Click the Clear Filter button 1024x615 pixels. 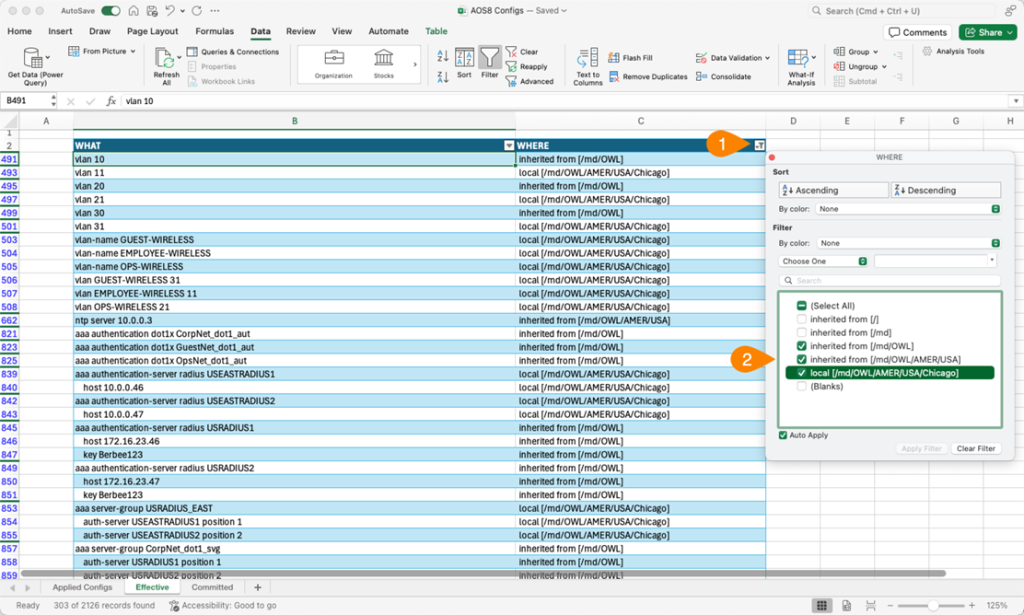tap(975, 449)
